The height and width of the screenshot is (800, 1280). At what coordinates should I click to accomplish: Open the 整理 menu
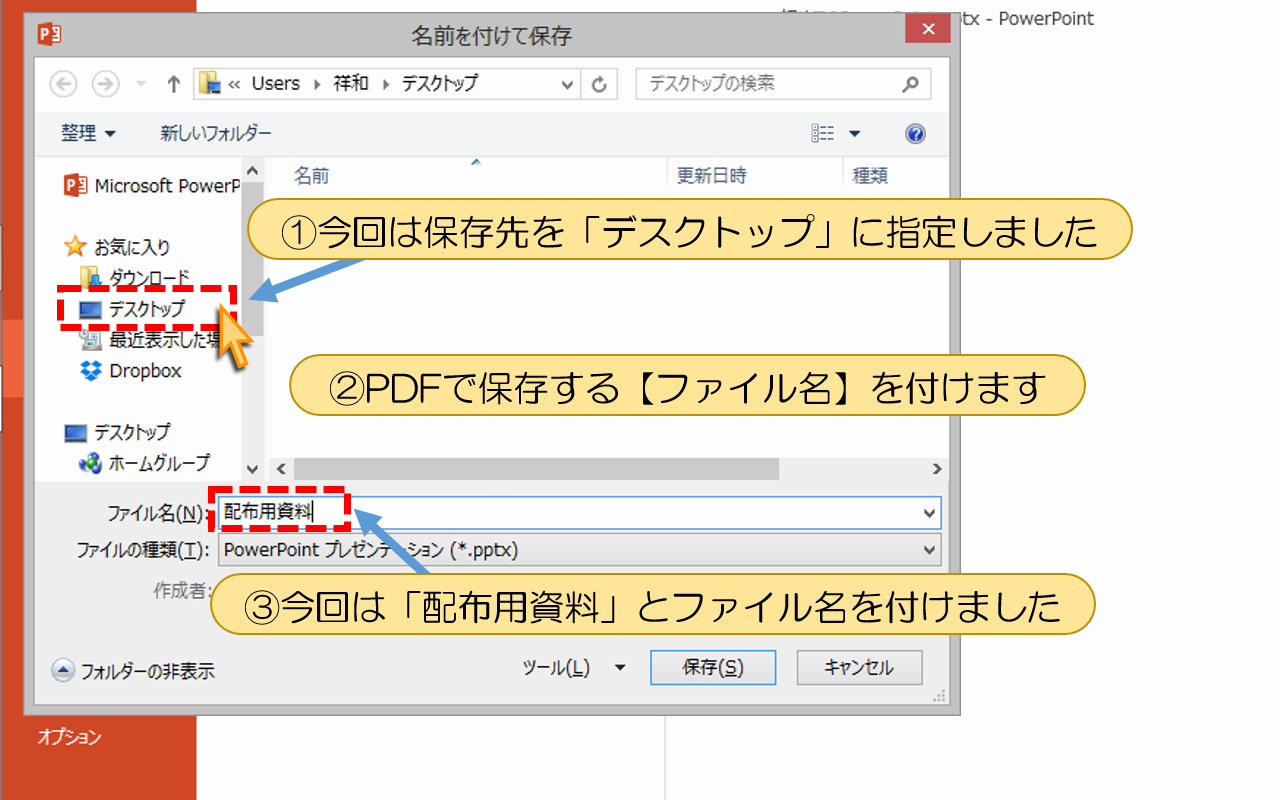point(88,133)
